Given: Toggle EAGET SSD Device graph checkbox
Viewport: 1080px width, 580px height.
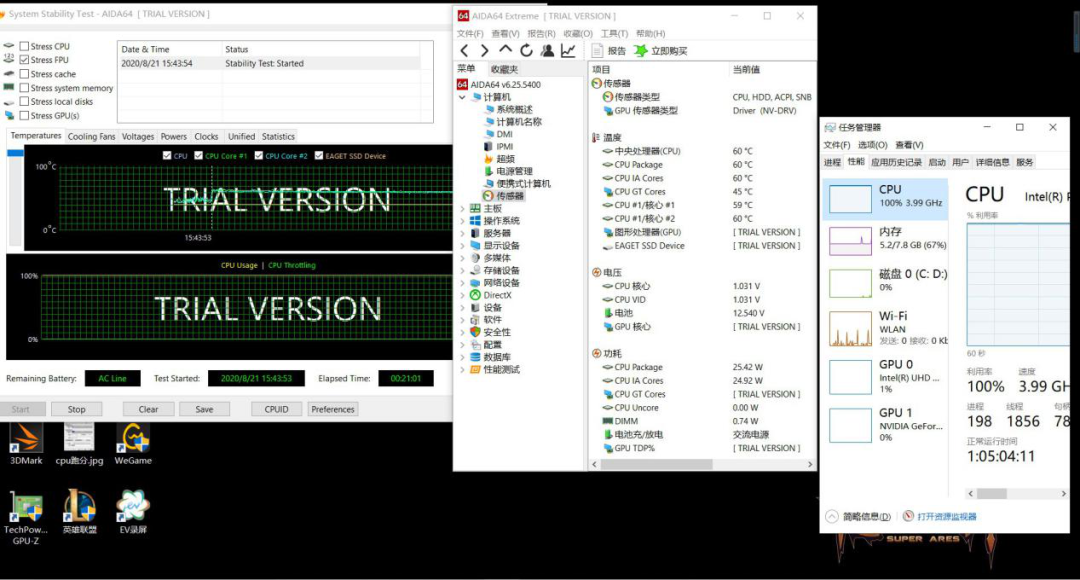Looking at the screenshot, I should tap(319, 156).
